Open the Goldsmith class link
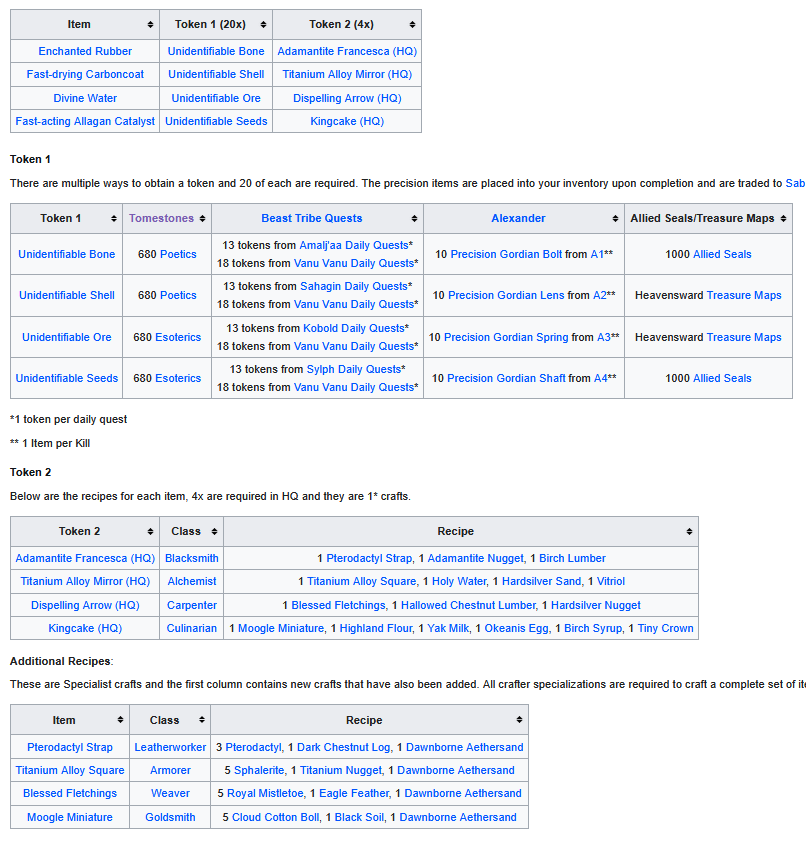The width and height of the screenshot is (806, 841). 170,817
